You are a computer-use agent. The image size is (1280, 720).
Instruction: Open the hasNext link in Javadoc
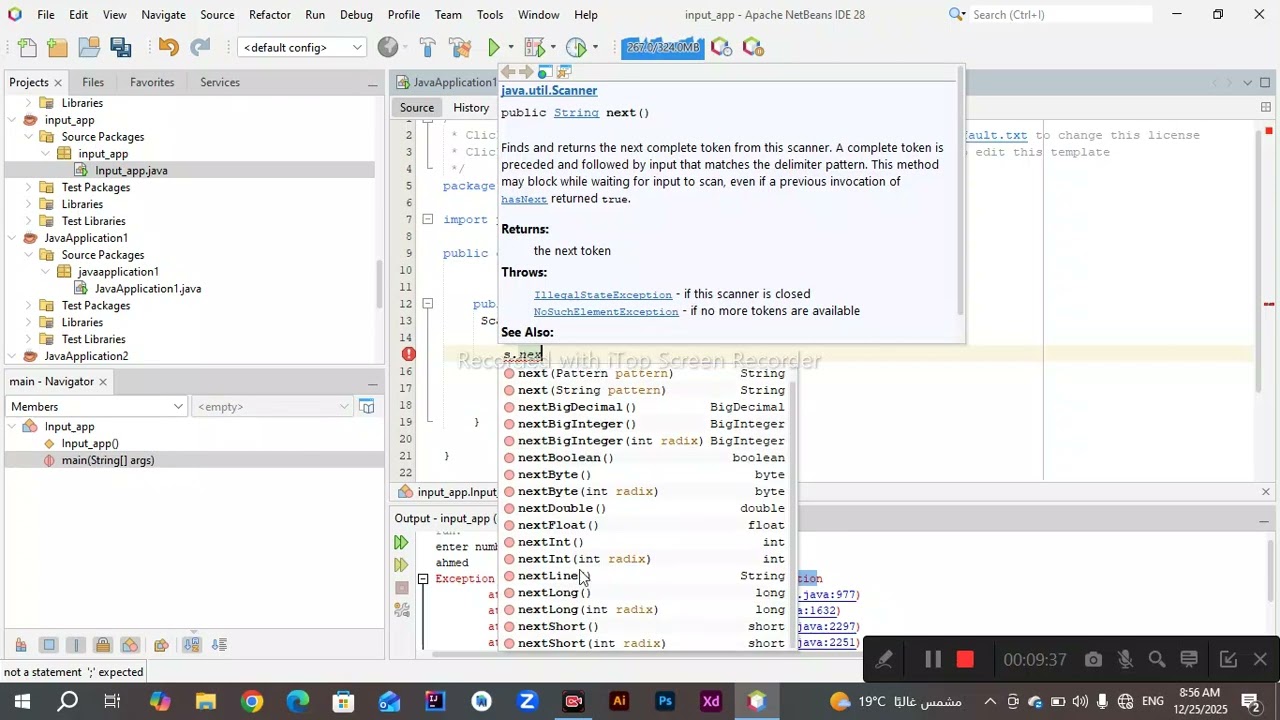pyautogui.click(x=524, y=199)
